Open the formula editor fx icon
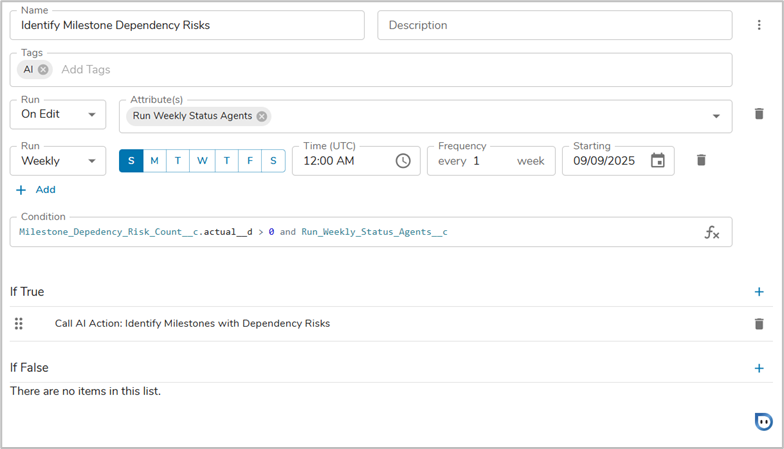 (712, 232)
